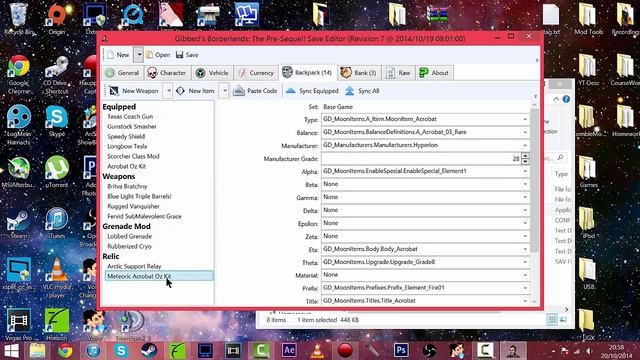Select Rugged Vanquisher weapon
This screenshot has width=640, height=360.
pos(133,206)
